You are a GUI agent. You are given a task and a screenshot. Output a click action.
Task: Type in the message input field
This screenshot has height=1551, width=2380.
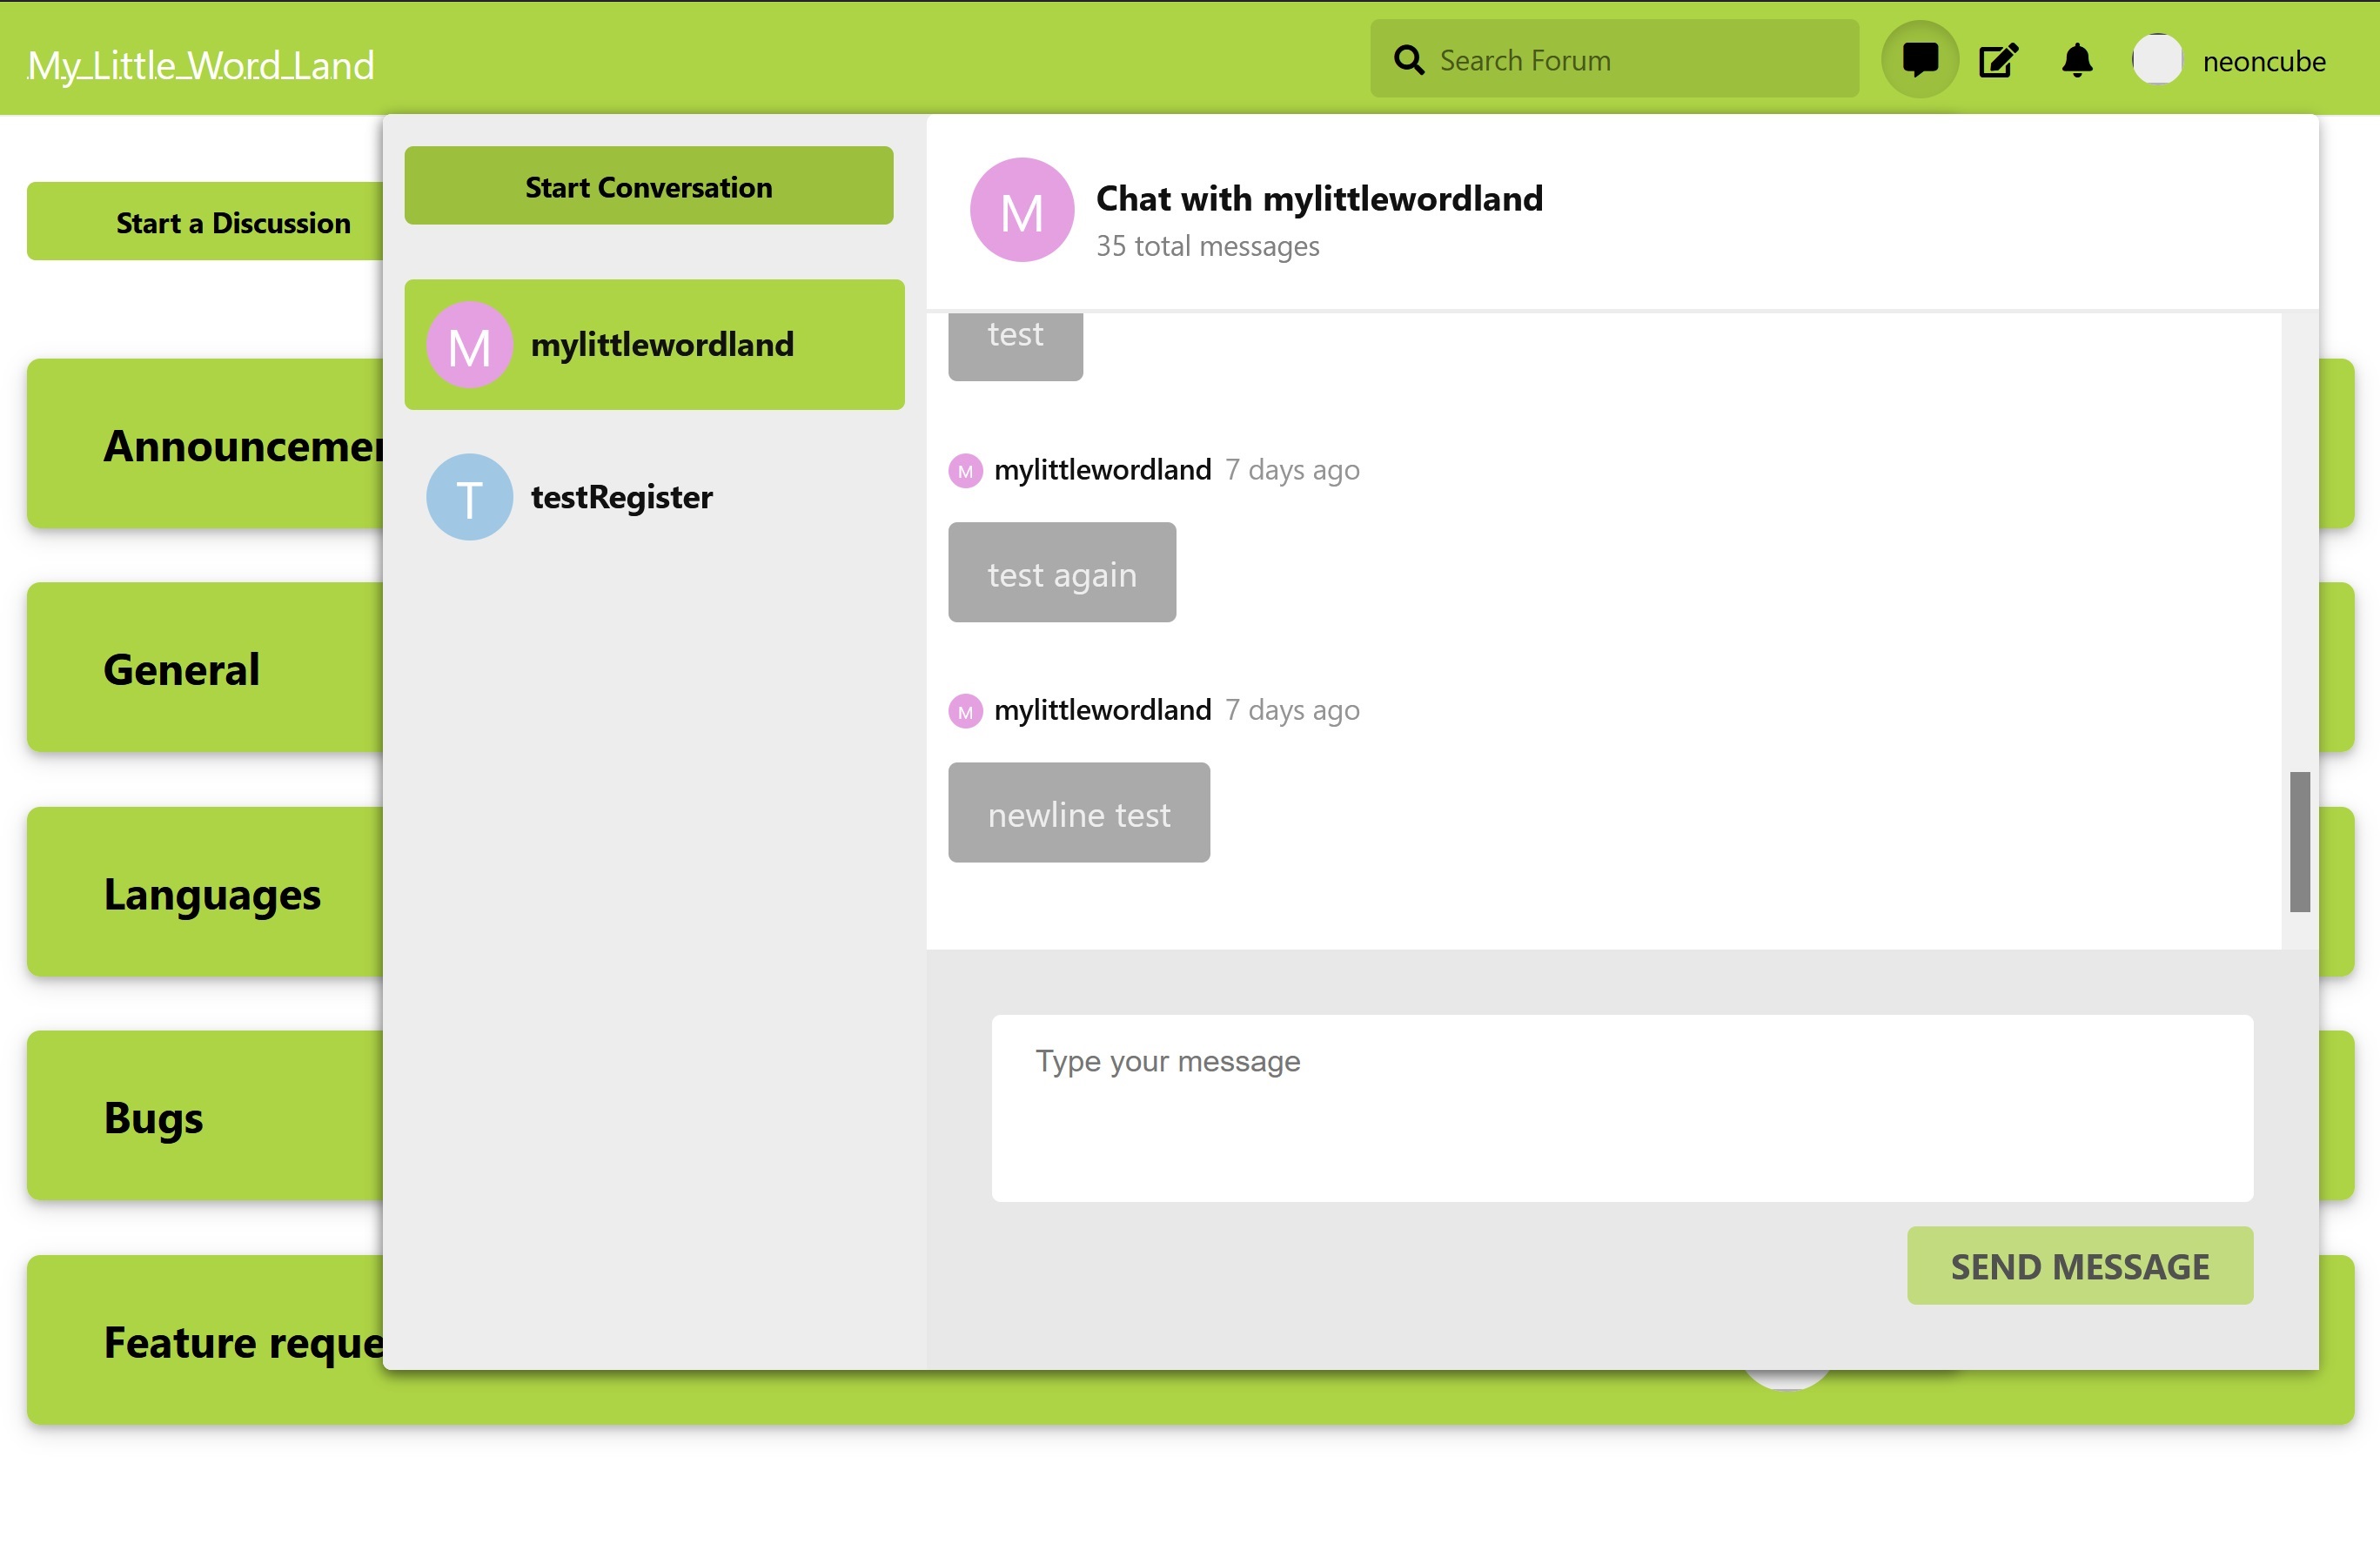(x=1622, y=1107)
